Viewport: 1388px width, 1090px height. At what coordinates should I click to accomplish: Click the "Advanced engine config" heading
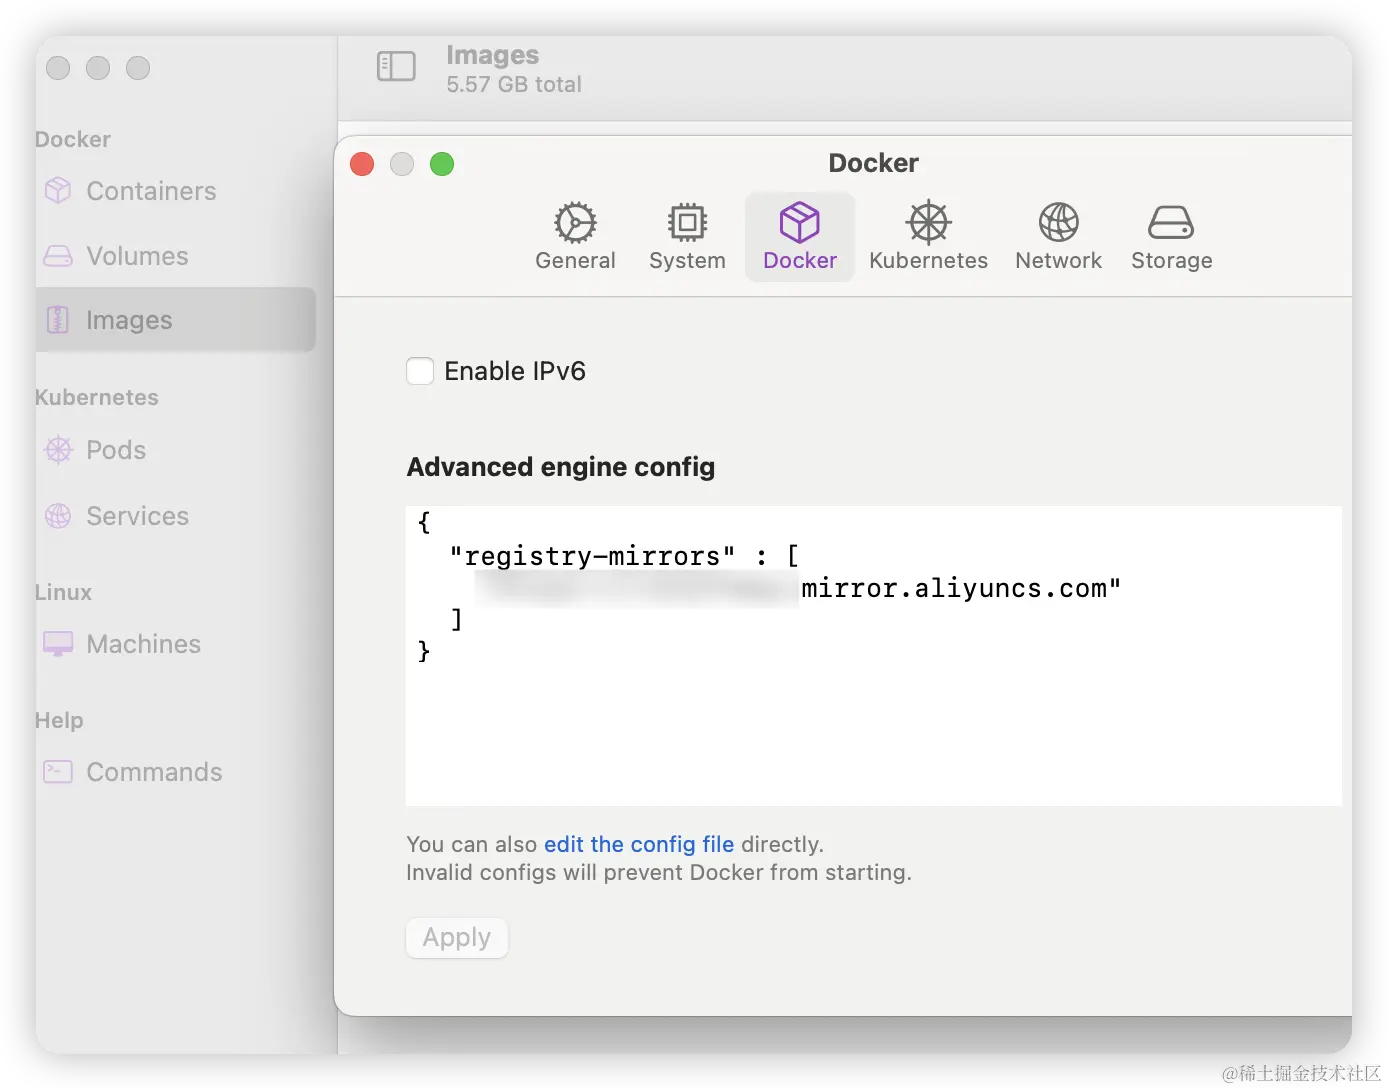(561, 467)
